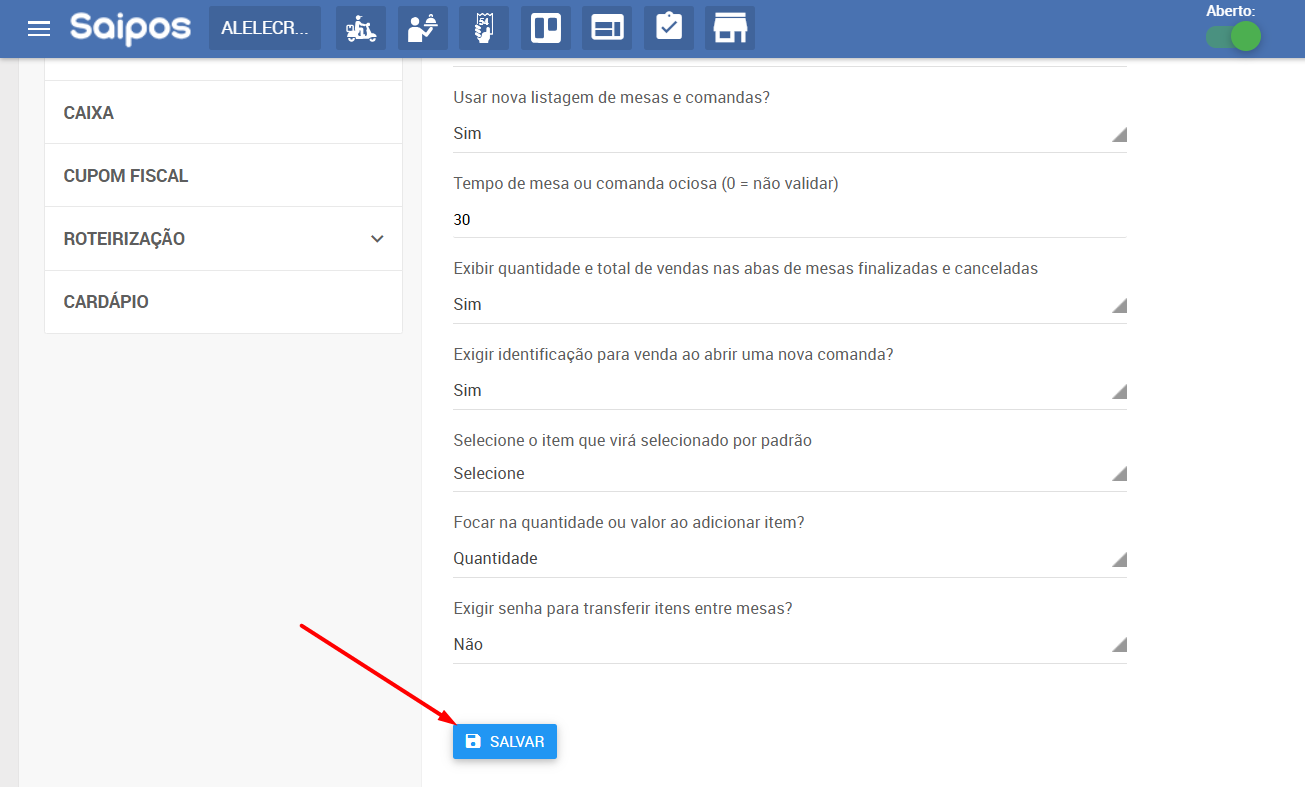1305x787 pixels.
Task: Click the idle table time input field
Action: point(789,220)
